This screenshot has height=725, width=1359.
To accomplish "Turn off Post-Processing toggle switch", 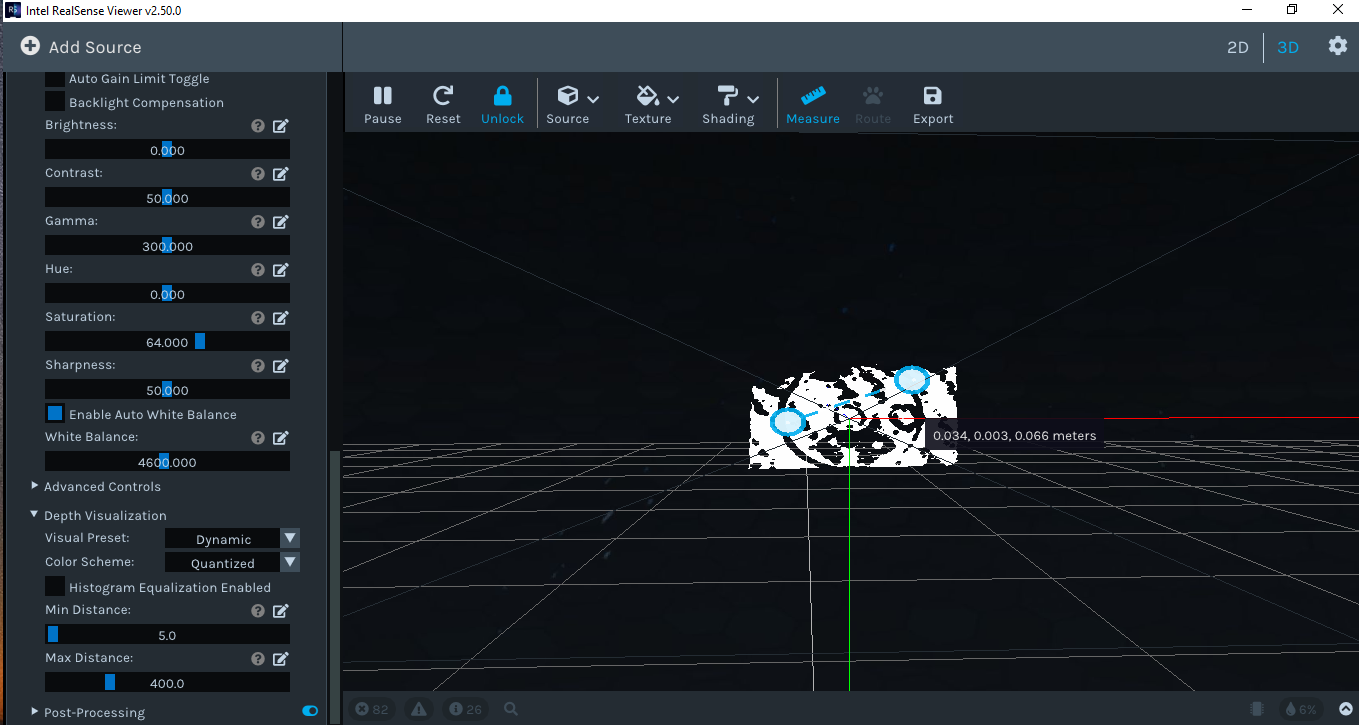I will (310, 711).
